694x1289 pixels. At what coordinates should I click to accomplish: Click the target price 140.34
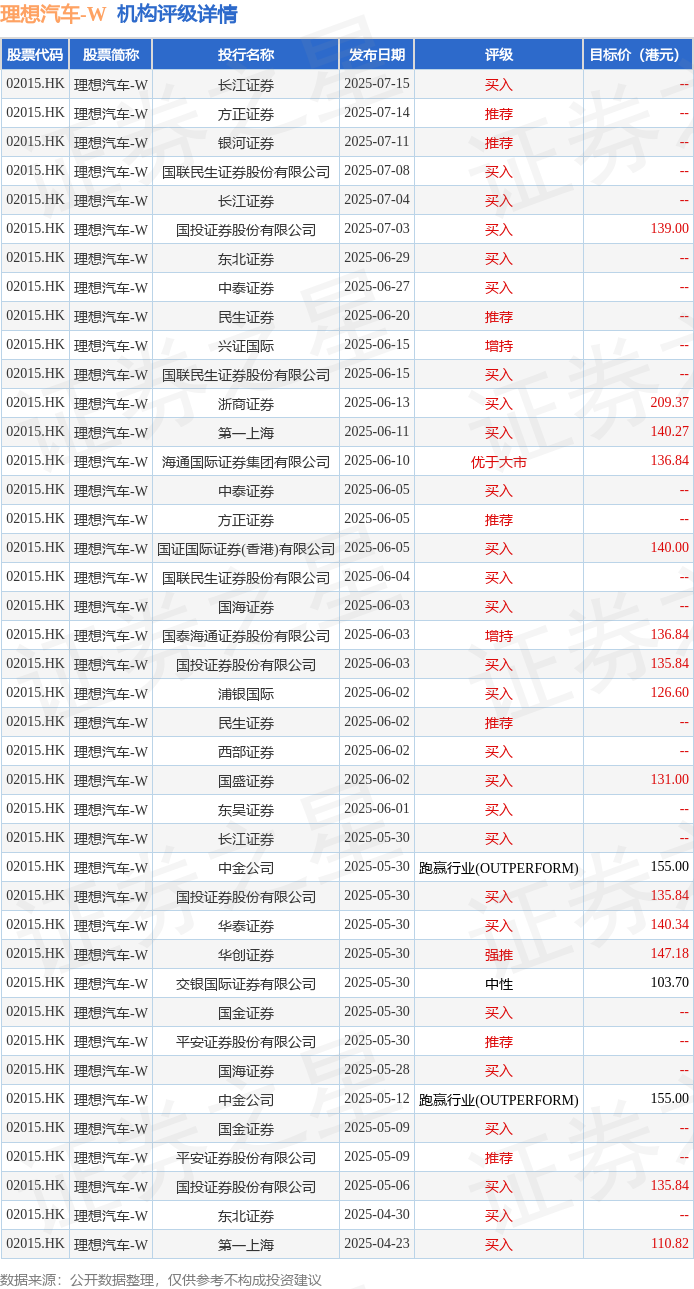click(x=669, y=925)
